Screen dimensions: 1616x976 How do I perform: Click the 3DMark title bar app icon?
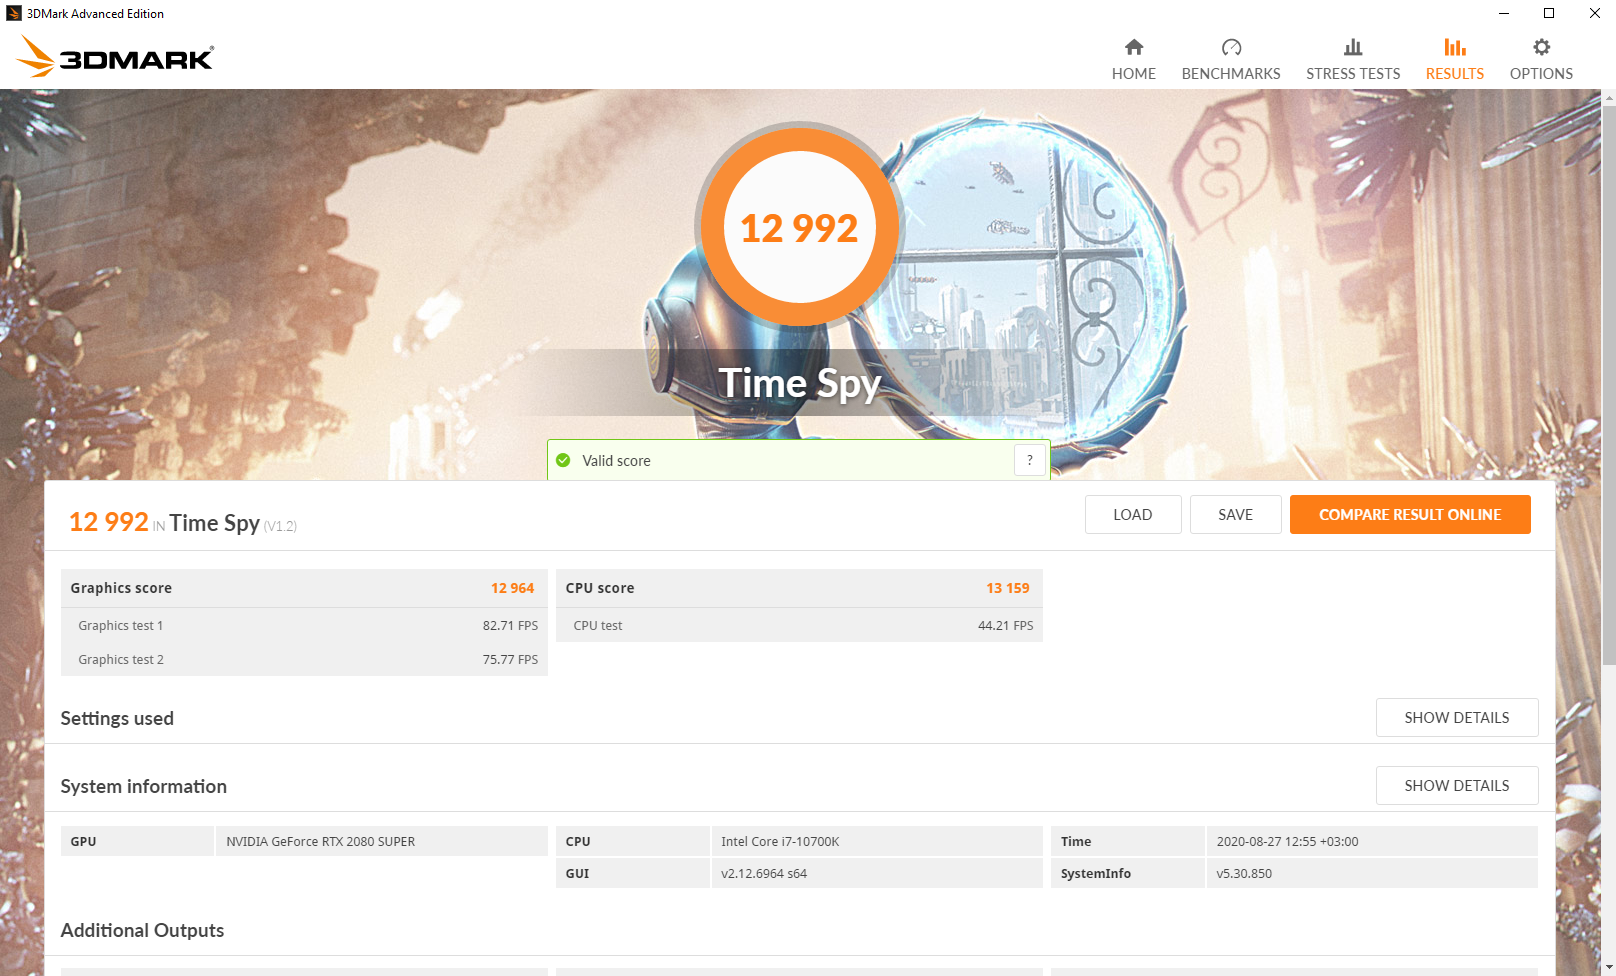point(13,13)
